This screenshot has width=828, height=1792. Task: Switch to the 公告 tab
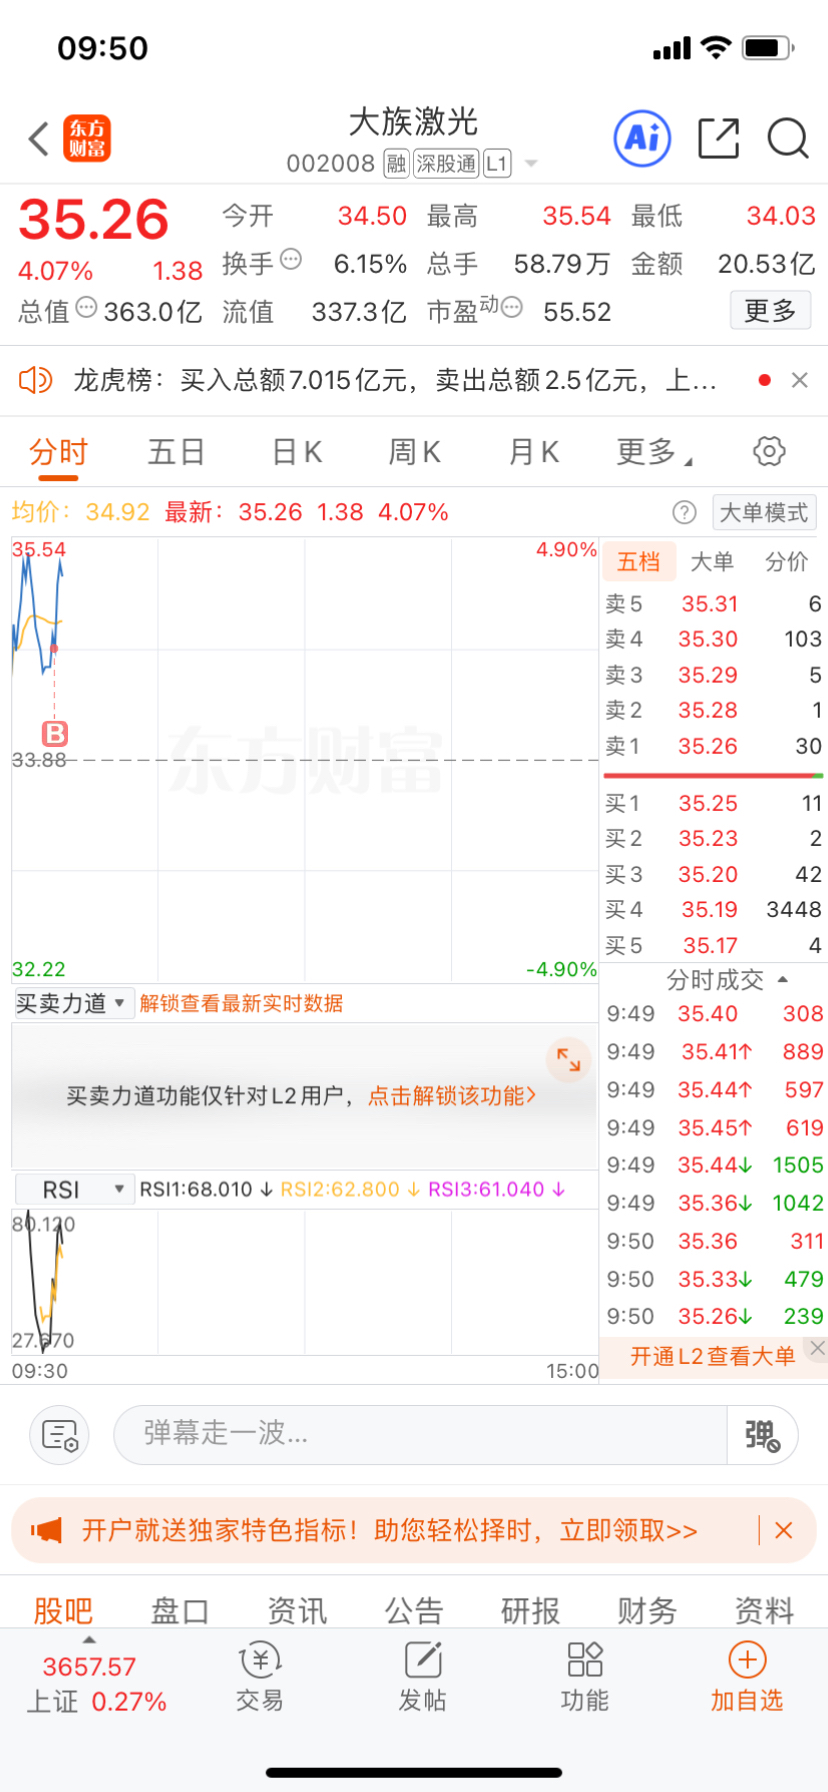point(414,1610)
